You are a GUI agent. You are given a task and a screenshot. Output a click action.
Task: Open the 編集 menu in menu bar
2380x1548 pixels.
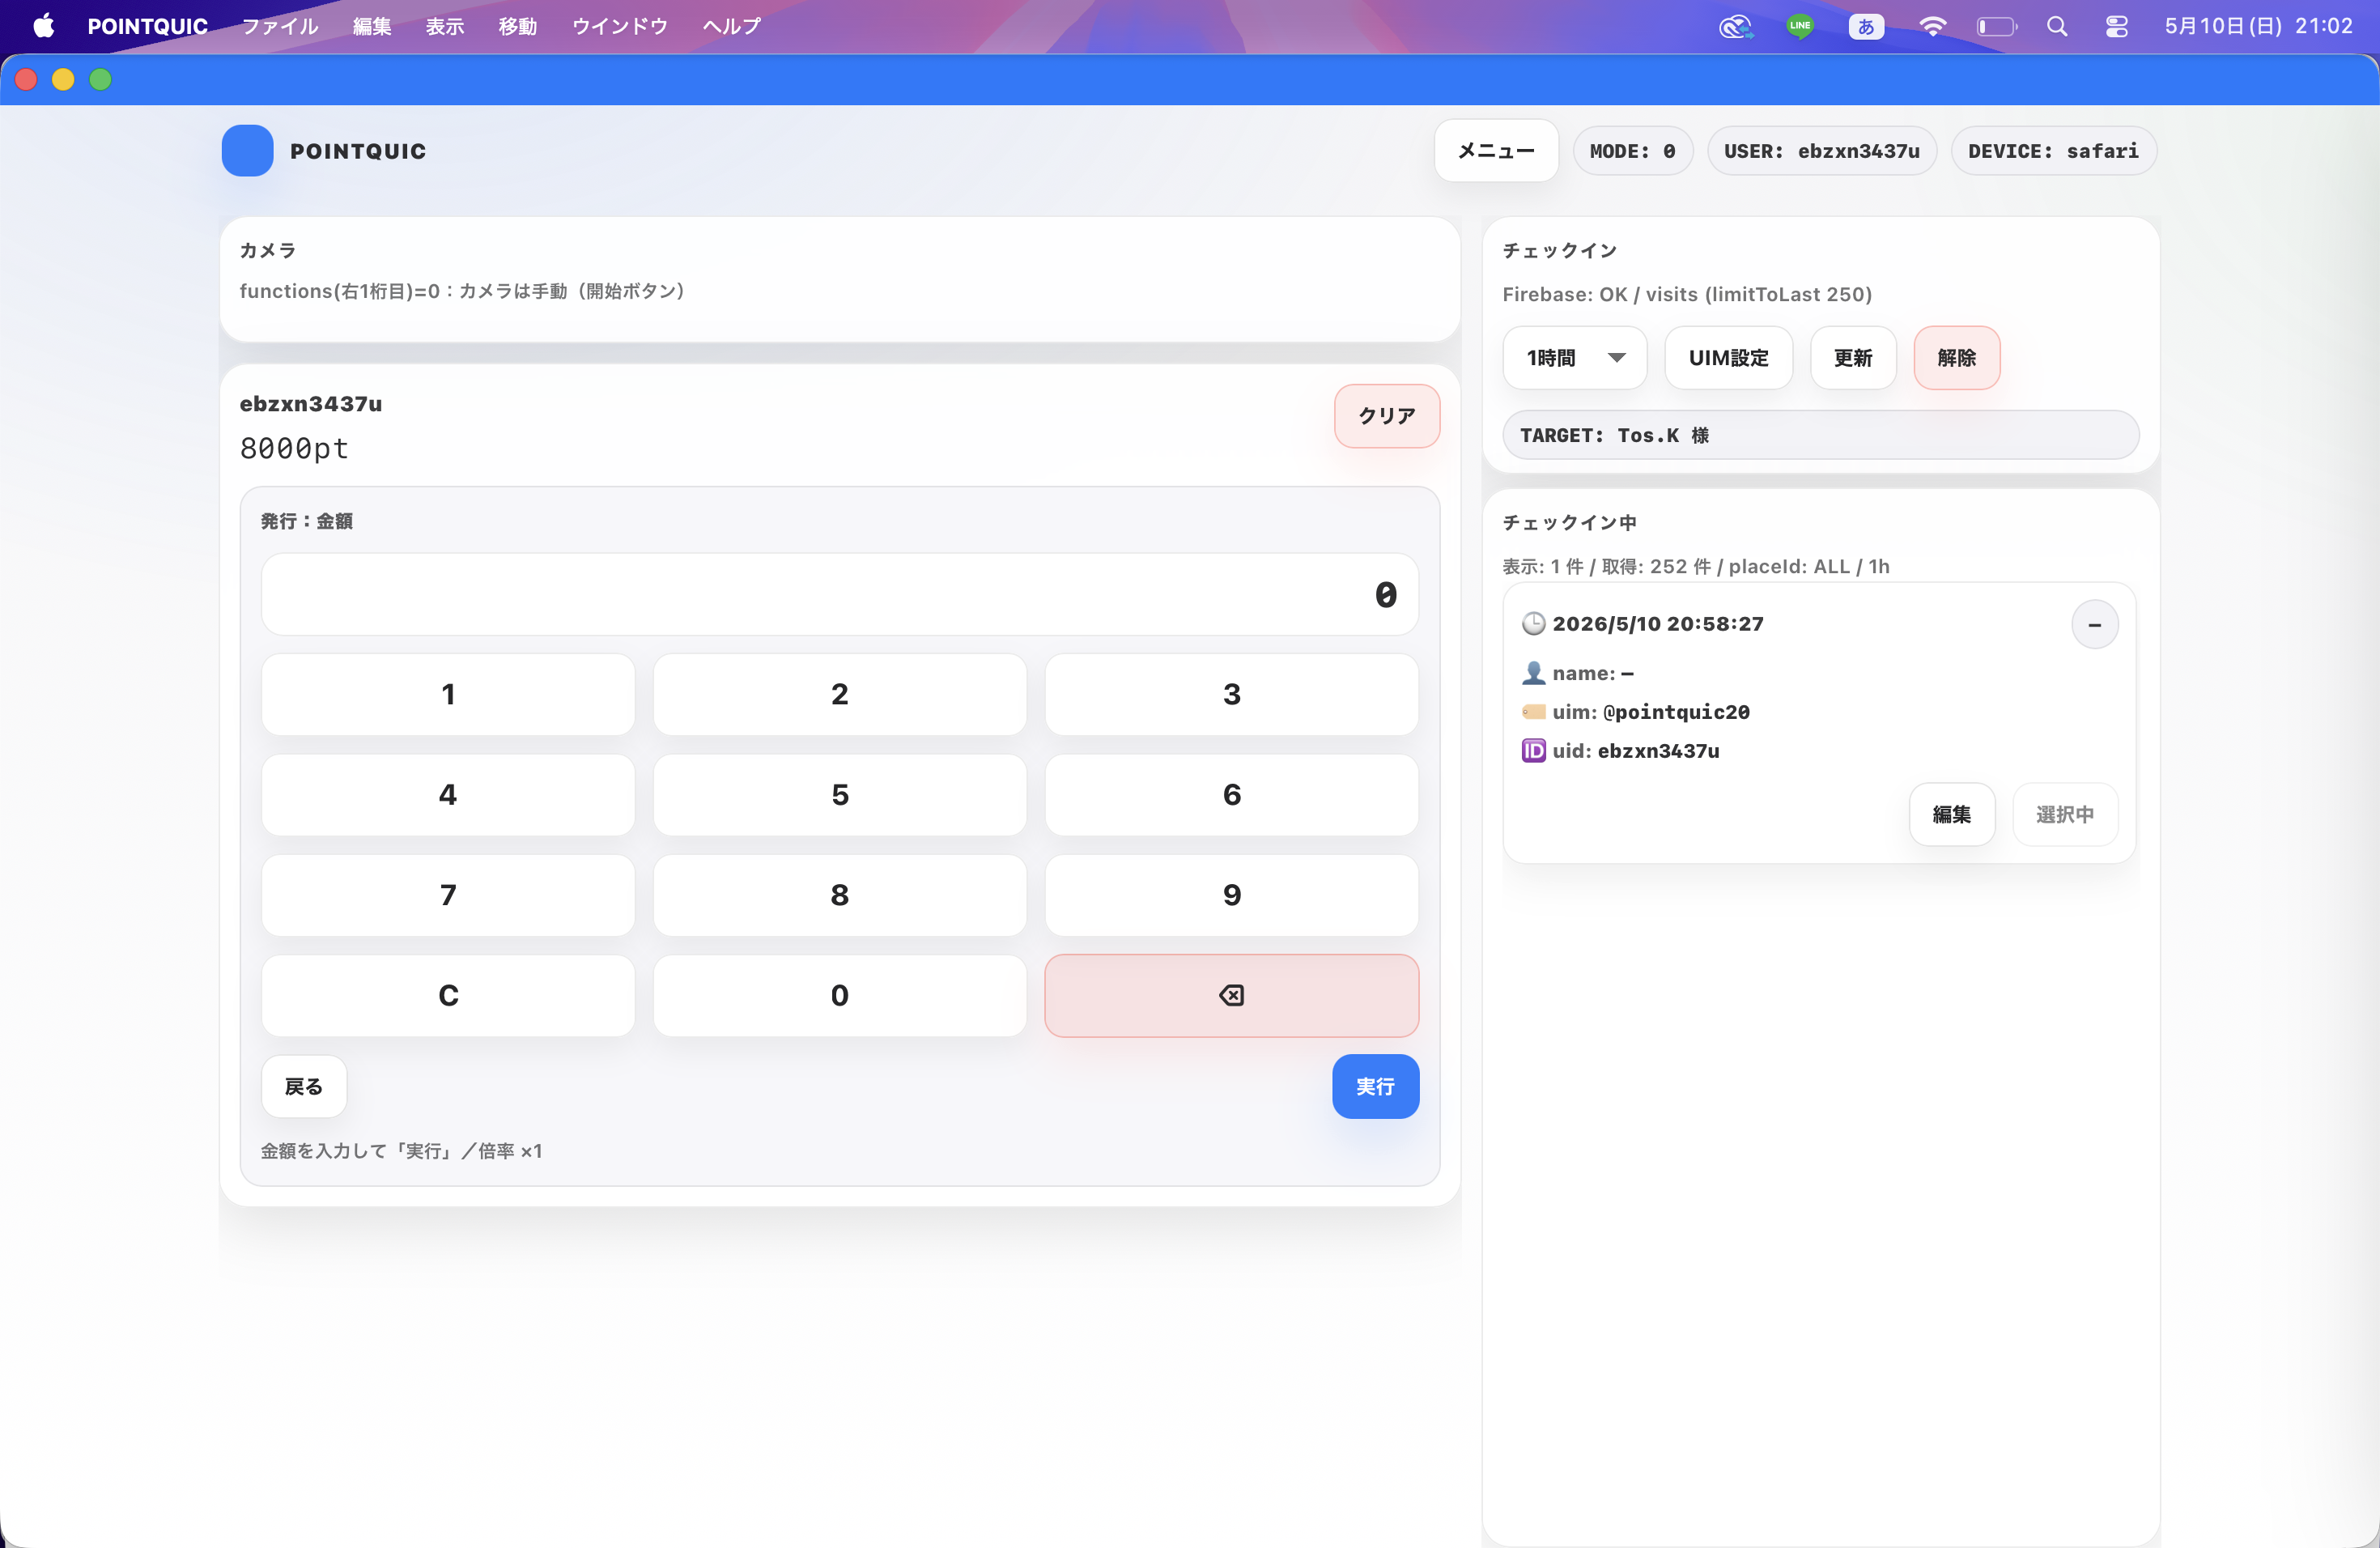pos(372,26)
